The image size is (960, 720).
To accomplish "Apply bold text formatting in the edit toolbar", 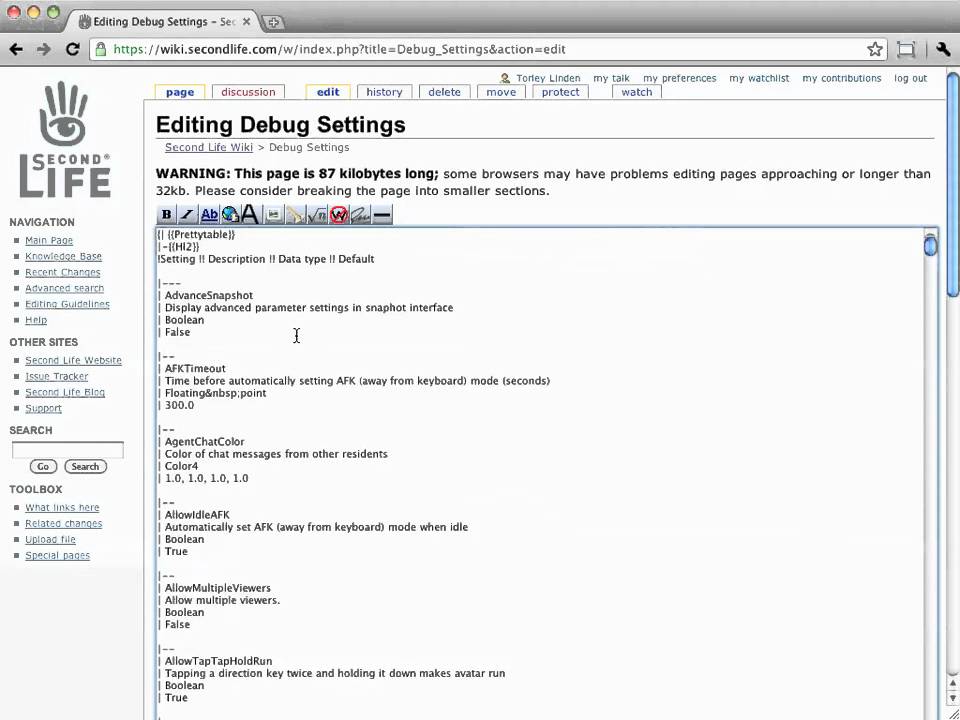I will tap(166, 215).
